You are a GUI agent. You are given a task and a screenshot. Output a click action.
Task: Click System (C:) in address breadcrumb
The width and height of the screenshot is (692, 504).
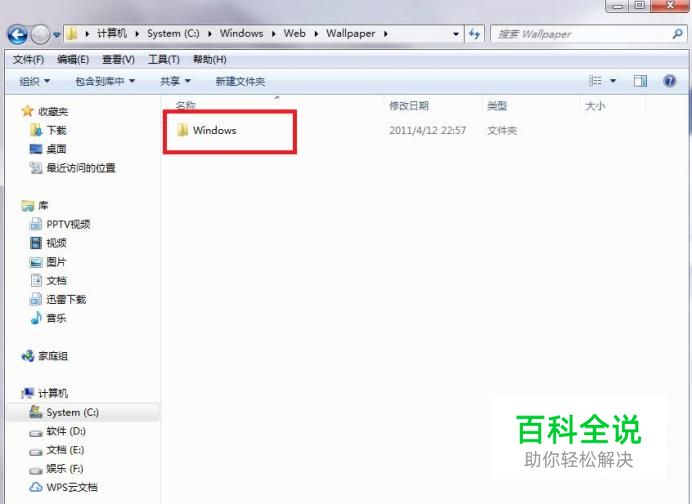pyautogui.click(x=173, y=34)
